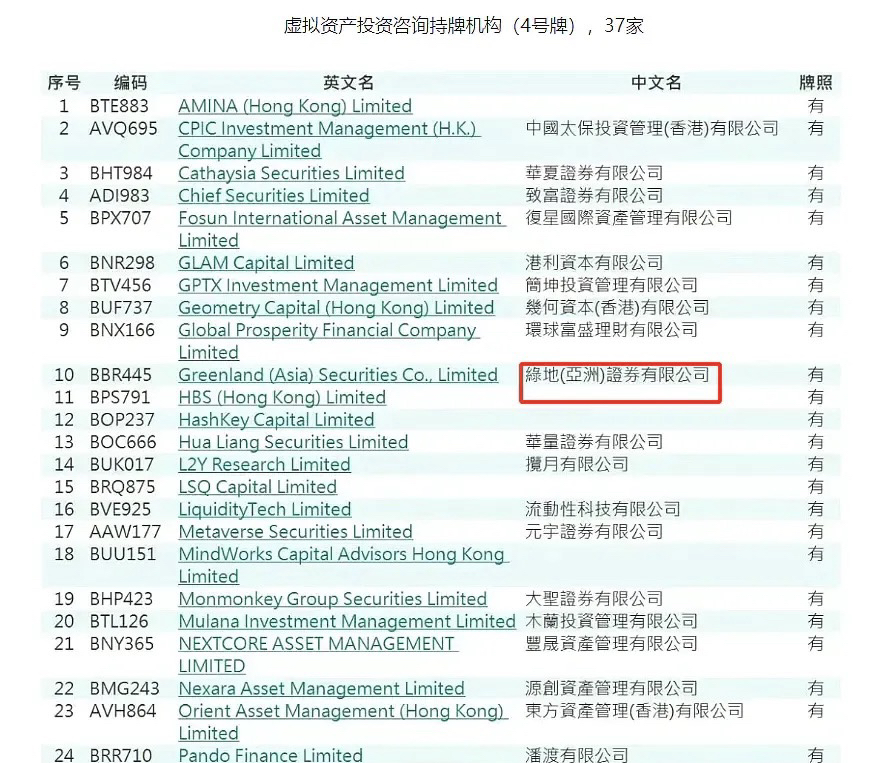Open Nexara Asset Management Limited link
Image resolution: width=872 pixels, height=763 pixels.
click(321, 688)
